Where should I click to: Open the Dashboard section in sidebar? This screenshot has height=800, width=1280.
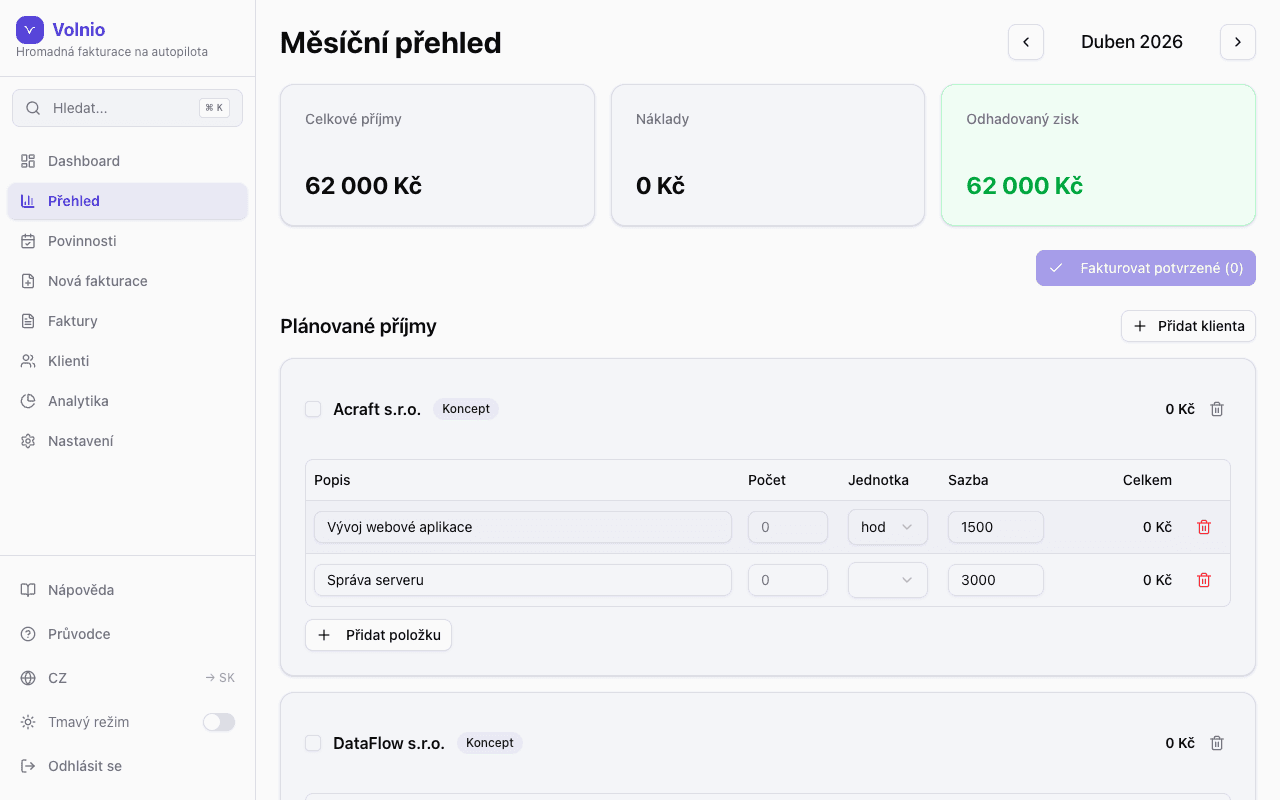83,160
